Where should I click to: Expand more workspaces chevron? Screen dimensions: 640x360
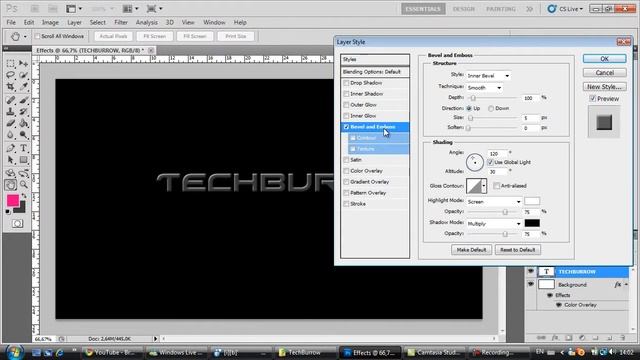click(x=529, y=9)
